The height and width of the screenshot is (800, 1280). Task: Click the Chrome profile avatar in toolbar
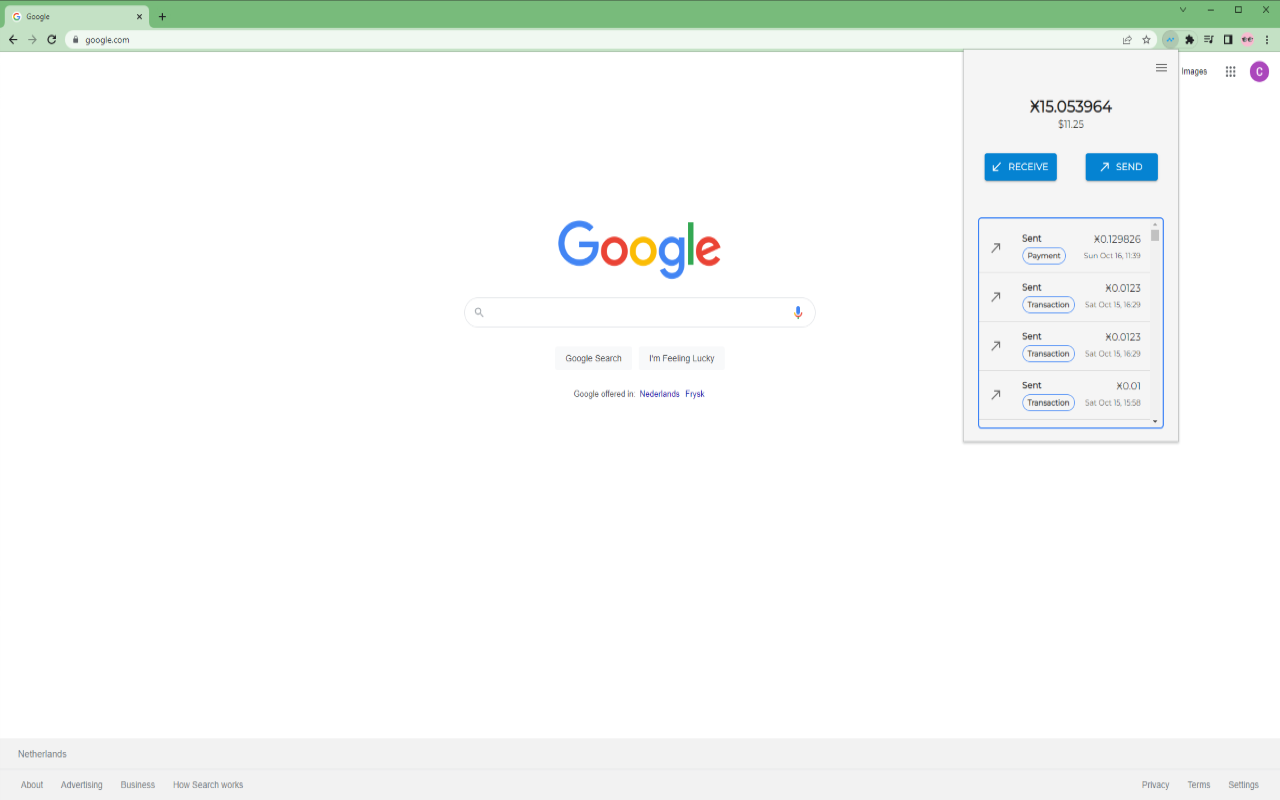point(1247,40)
